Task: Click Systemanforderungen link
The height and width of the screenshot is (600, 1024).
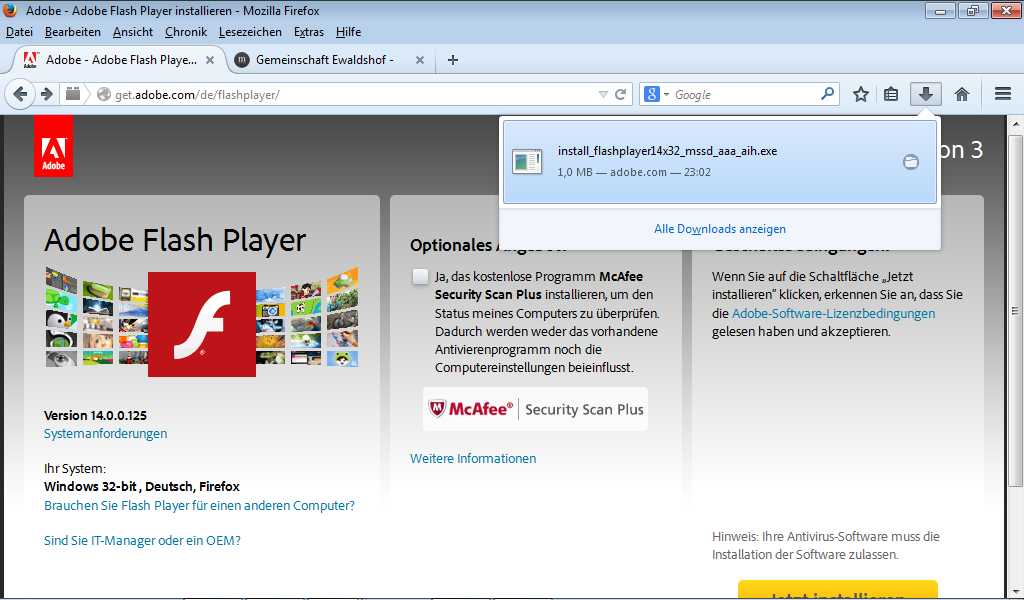Action: [x=105, y=434]
